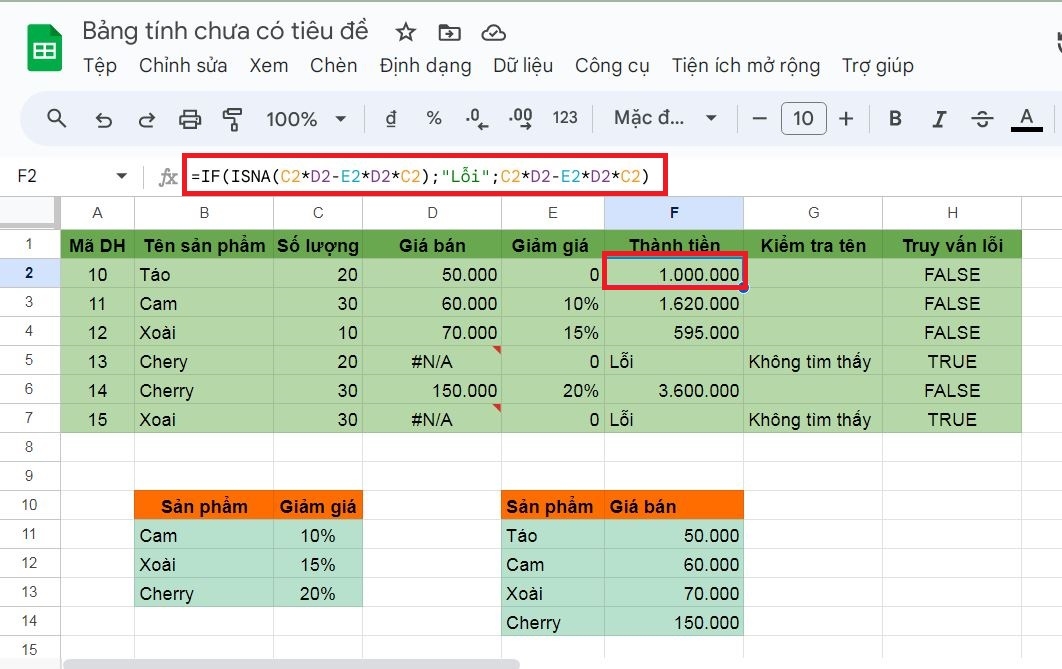Activate the paint format tool
Screen dimensions: 1062x669
232,120
